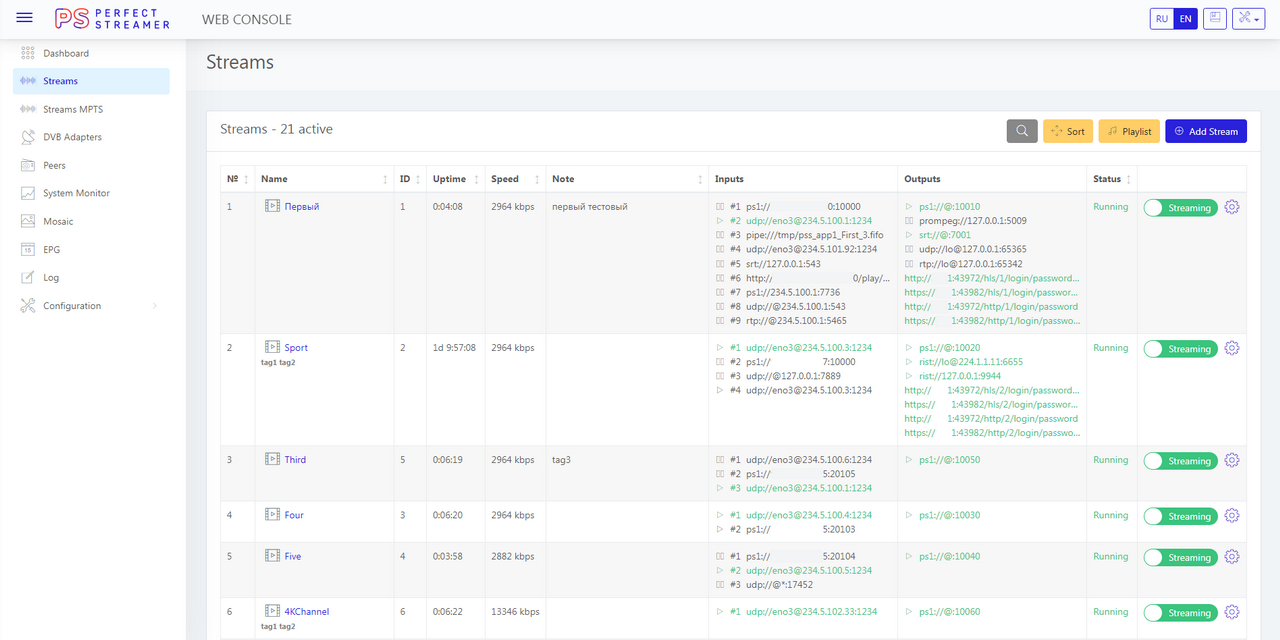Click the Mosaic sidebar icon
Image resolution: width=1280 pixels, height=640 pixels.
[28, 221]
